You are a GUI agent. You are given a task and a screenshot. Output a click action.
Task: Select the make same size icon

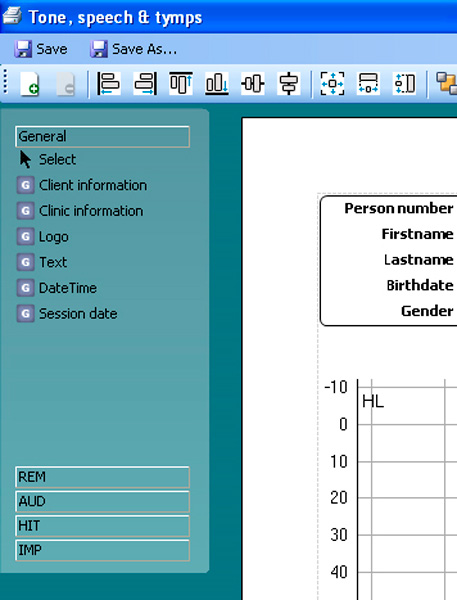[x=332, y=83]
